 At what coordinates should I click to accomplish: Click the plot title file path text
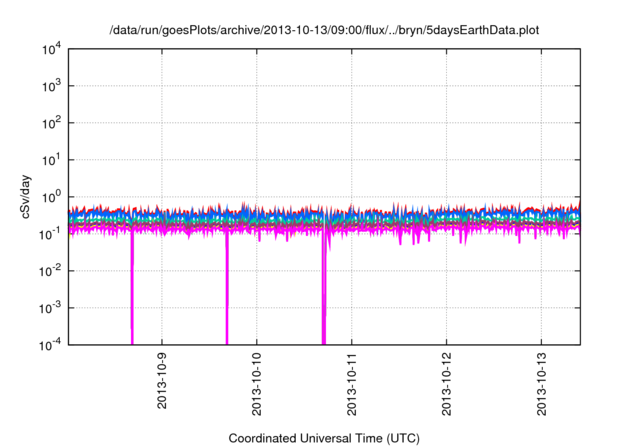(x=324, y=30)
